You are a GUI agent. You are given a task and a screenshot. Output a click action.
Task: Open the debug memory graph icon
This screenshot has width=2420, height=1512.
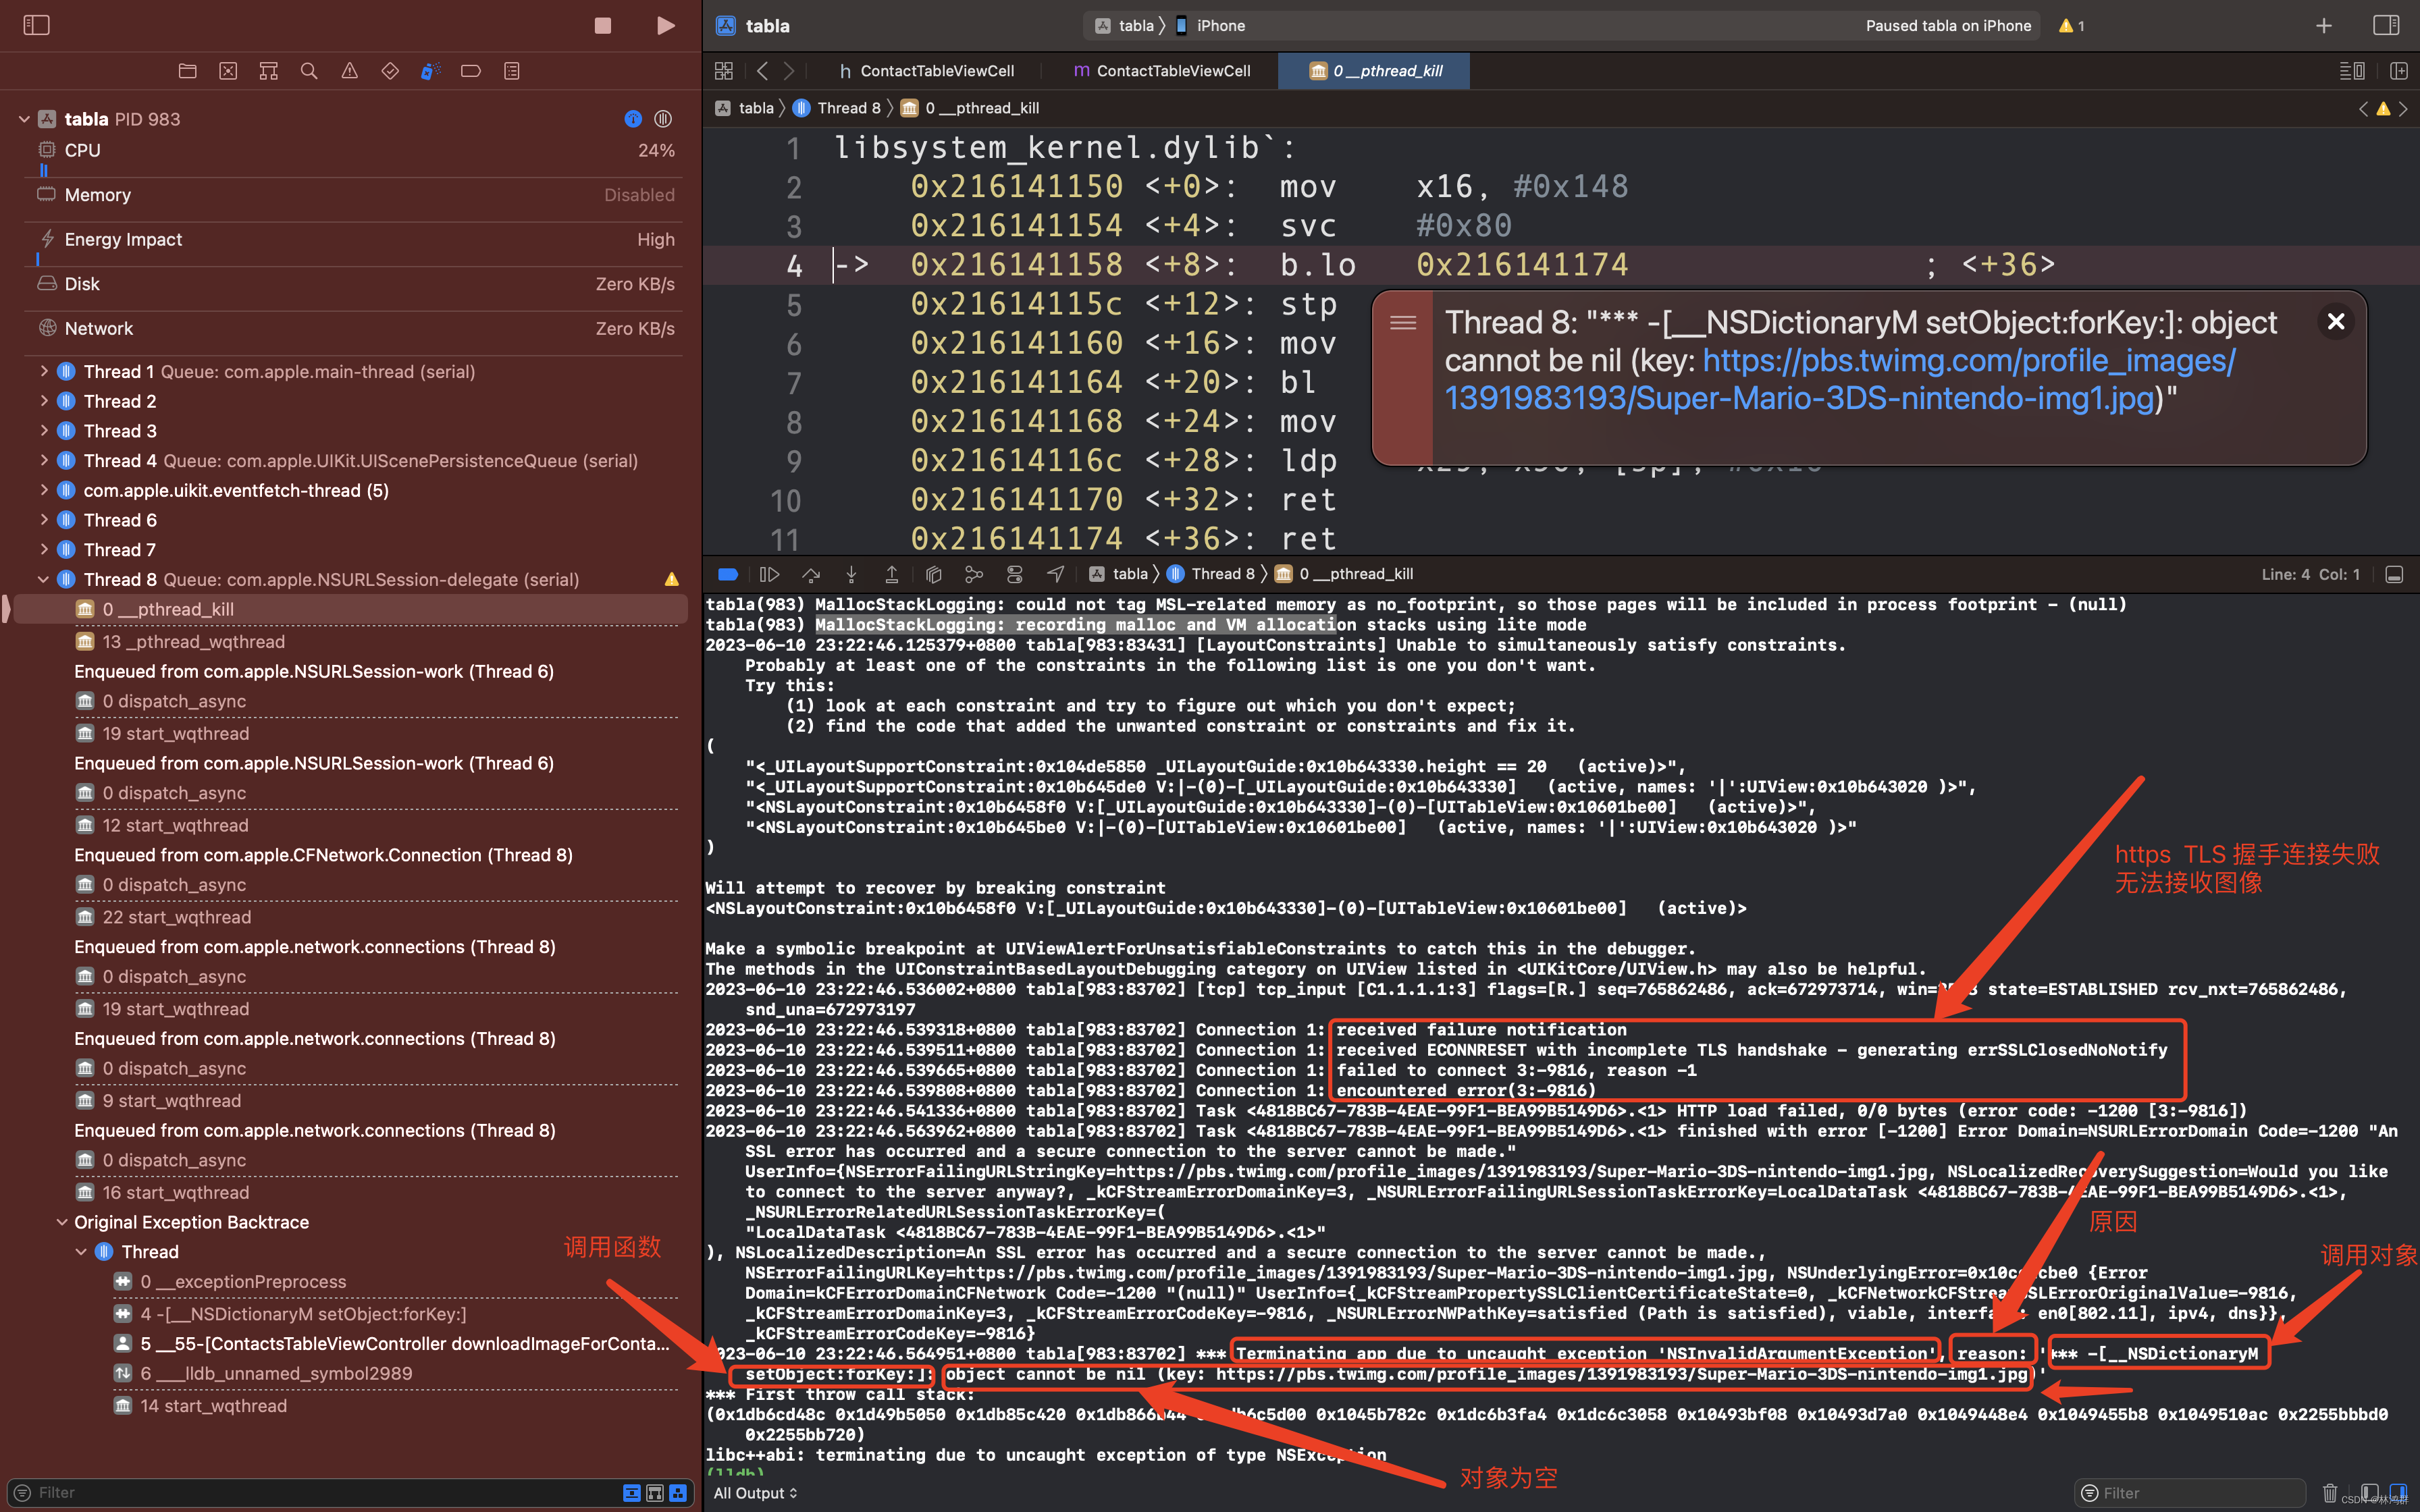pos(973,574)
